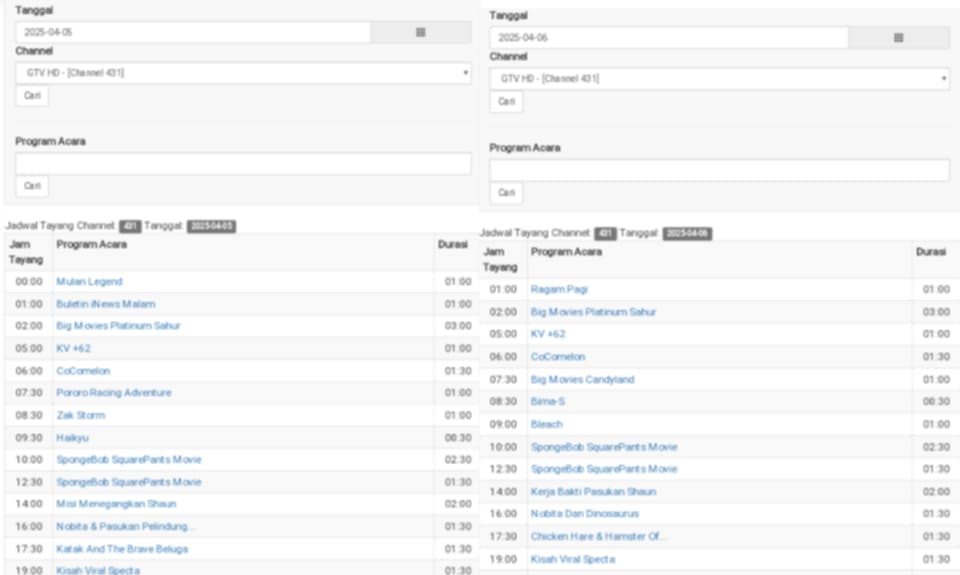Image resolution: width=960 pixels, height=575 pixels.
Task: Click the Misi Menegangkan Shaun link
Action: tap(116, 504)
